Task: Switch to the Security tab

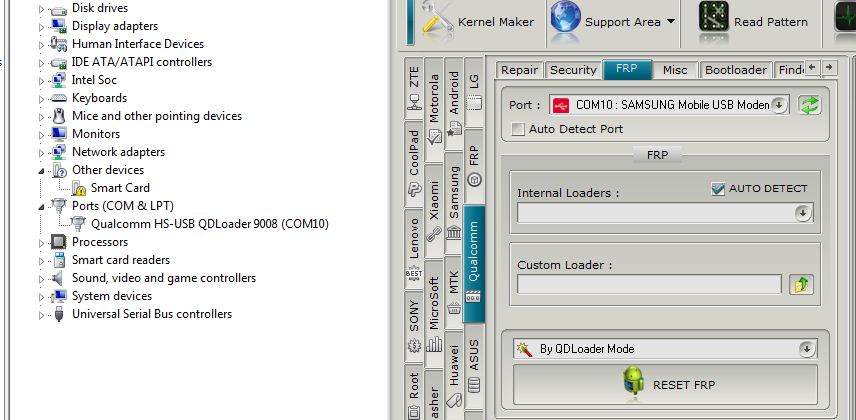Action: (x=573, y=70)
